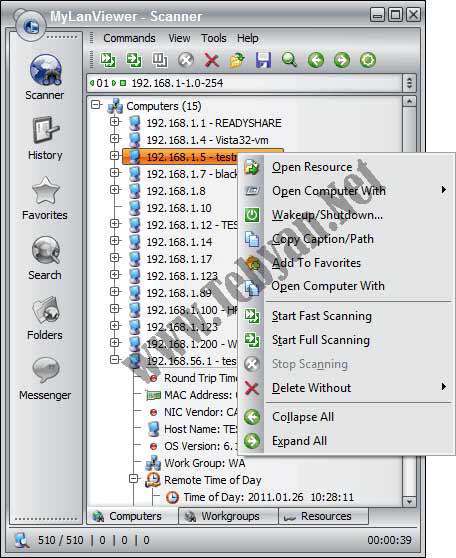Expand the 192.168.1.14 node
This screenshot has height=558, width=456.
(x=114, y=241)
